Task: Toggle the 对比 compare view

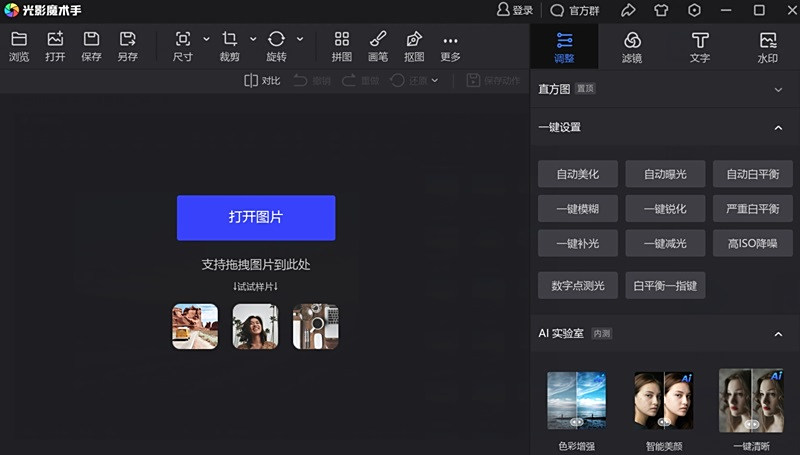Action: click(x=262, y=80)
